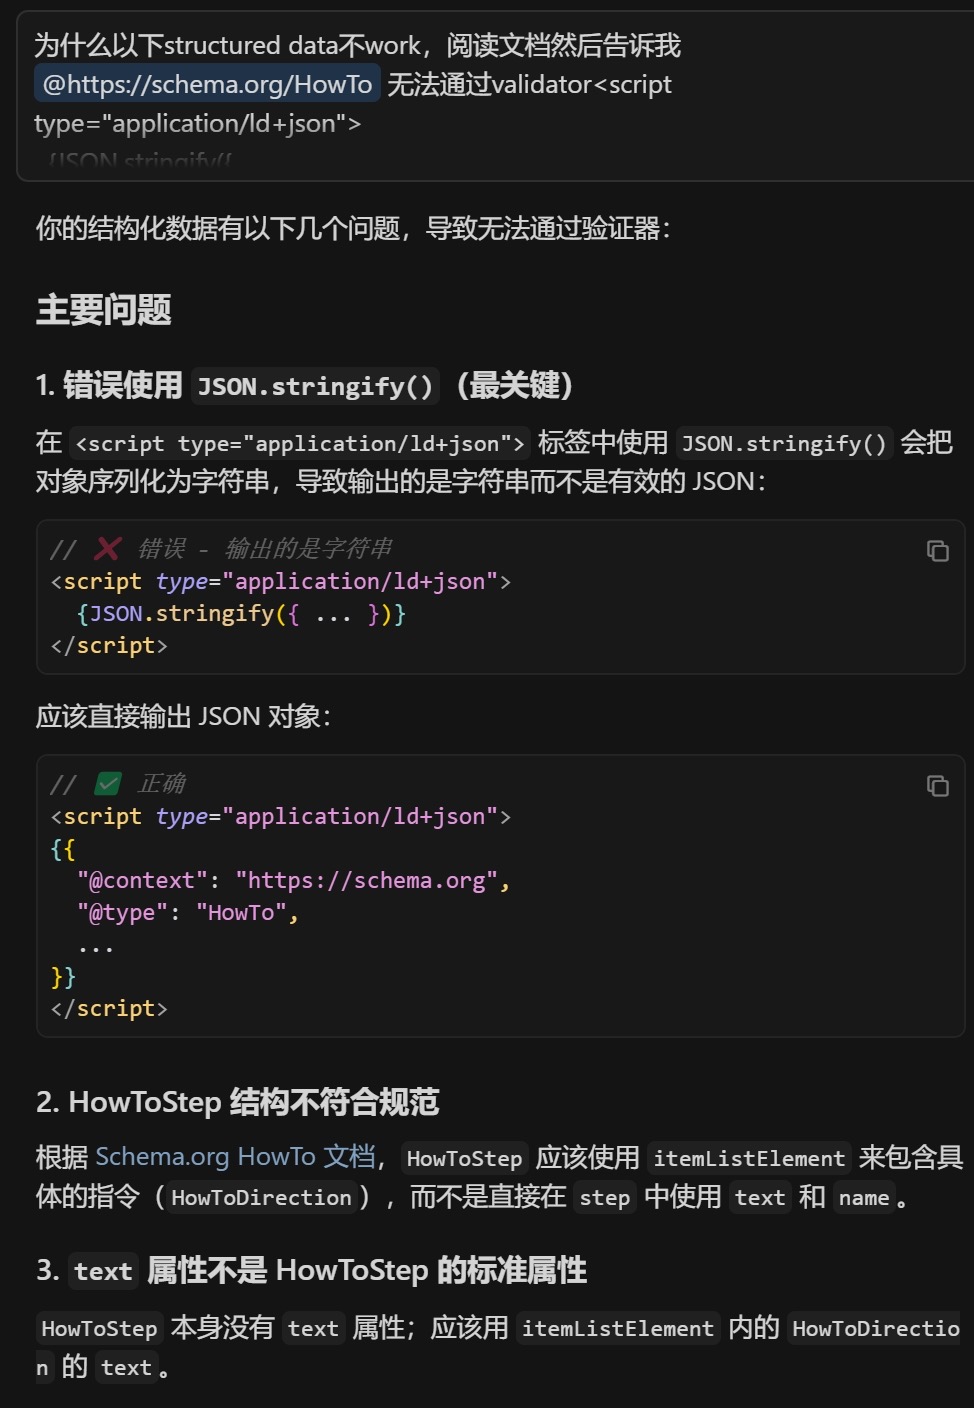Click the "@type": "HowTo" code line
974x1408 pixels.
(x=187, y=912)
